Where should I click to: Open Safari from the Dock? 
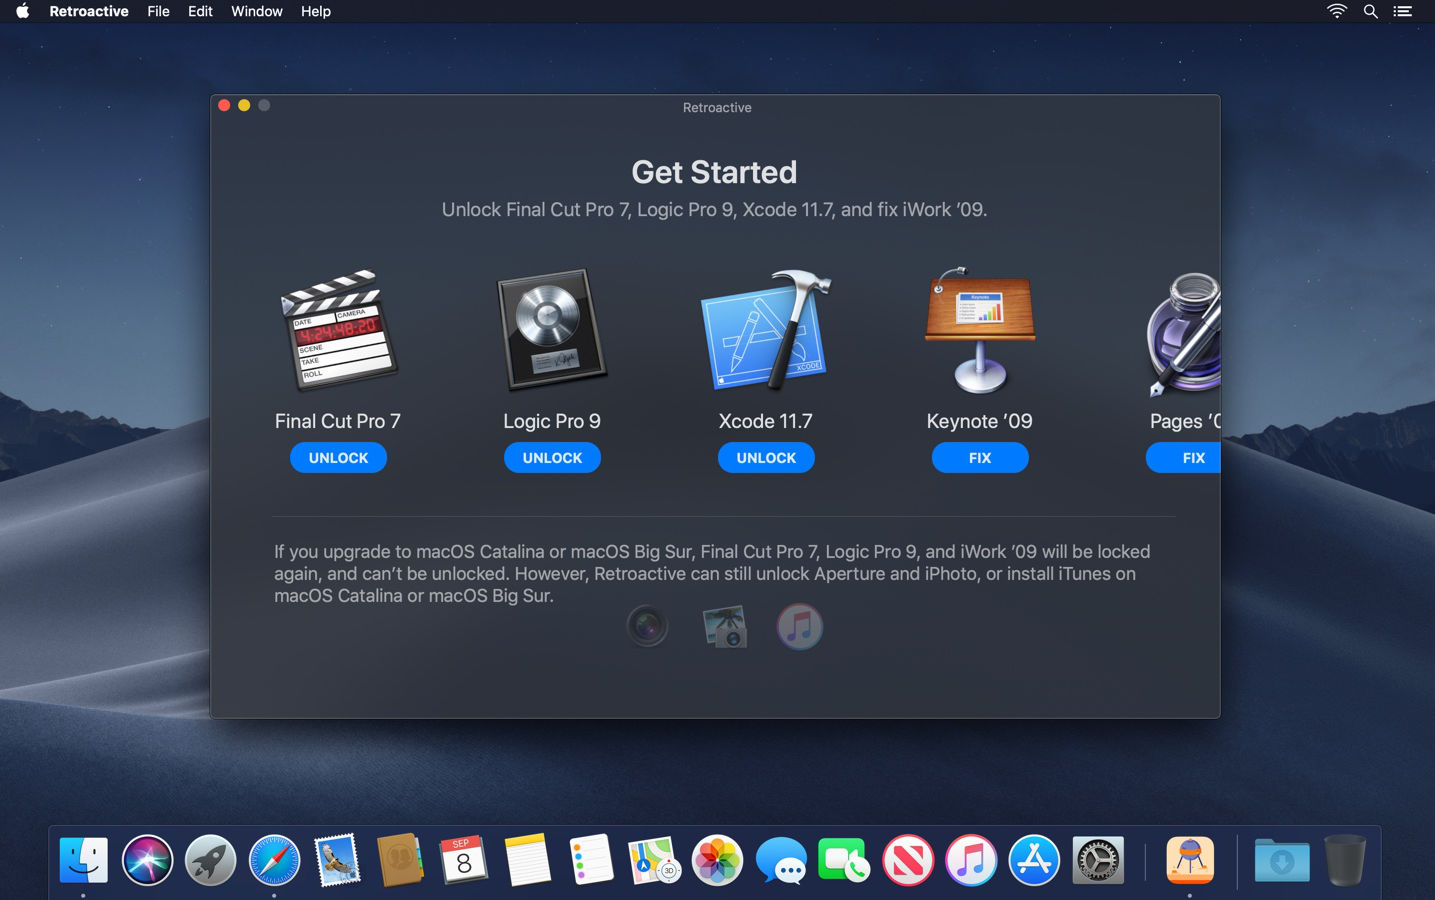pos(274,859)
